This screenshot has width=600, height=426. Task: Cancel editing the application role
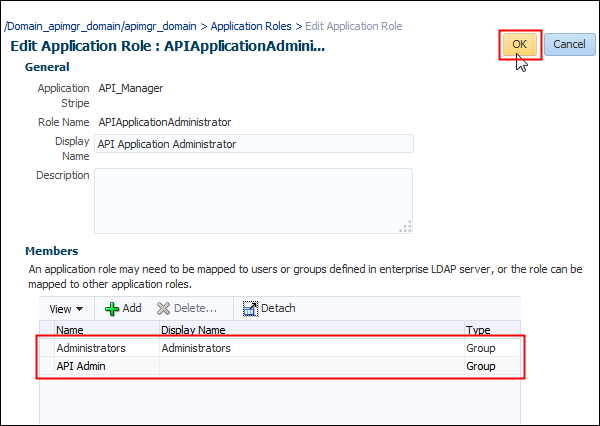(x=569, y=44)
